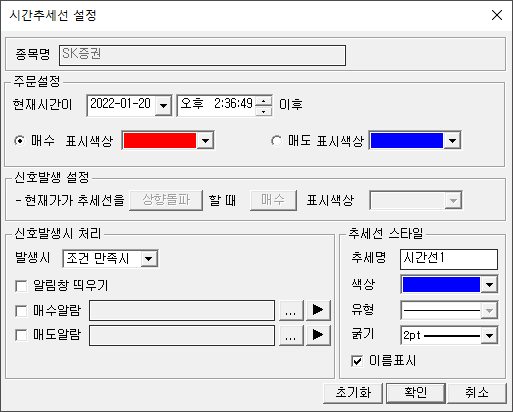Enable 알림창 띄우기 checkbox
This screenshot has height=412, width=513.
click(21, 286)
